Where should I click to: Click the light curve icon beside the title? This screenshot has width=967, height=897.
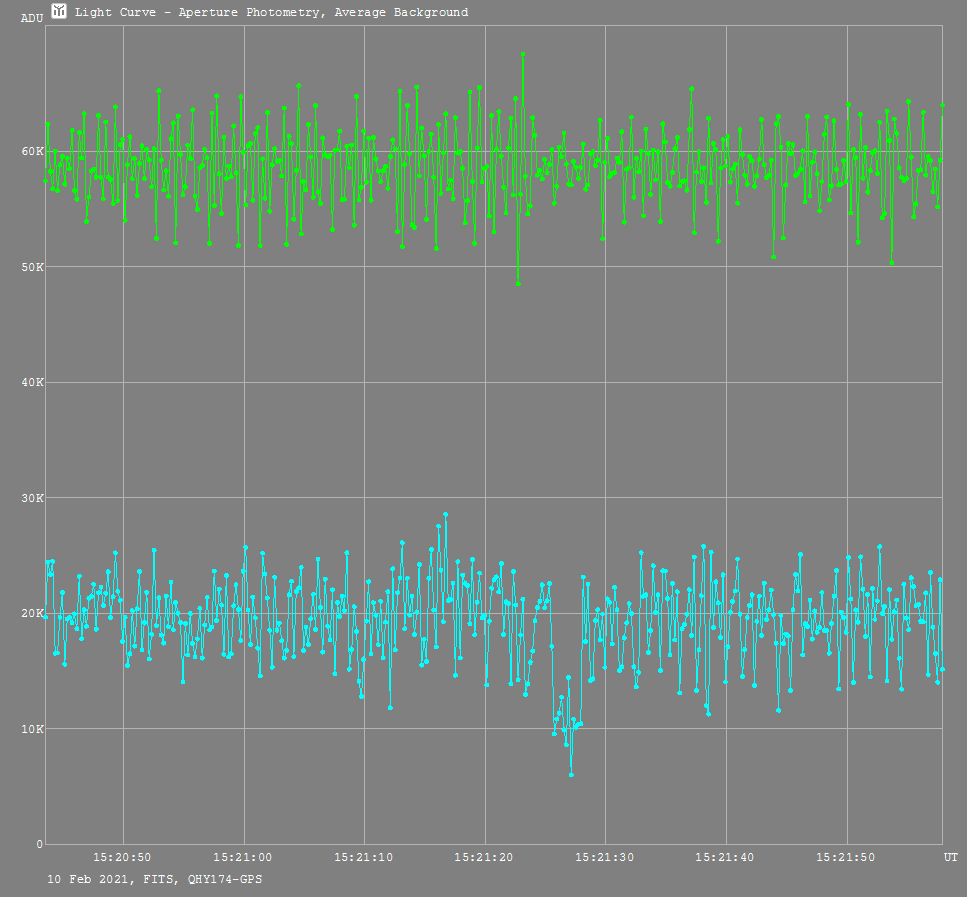click(59, 11)
